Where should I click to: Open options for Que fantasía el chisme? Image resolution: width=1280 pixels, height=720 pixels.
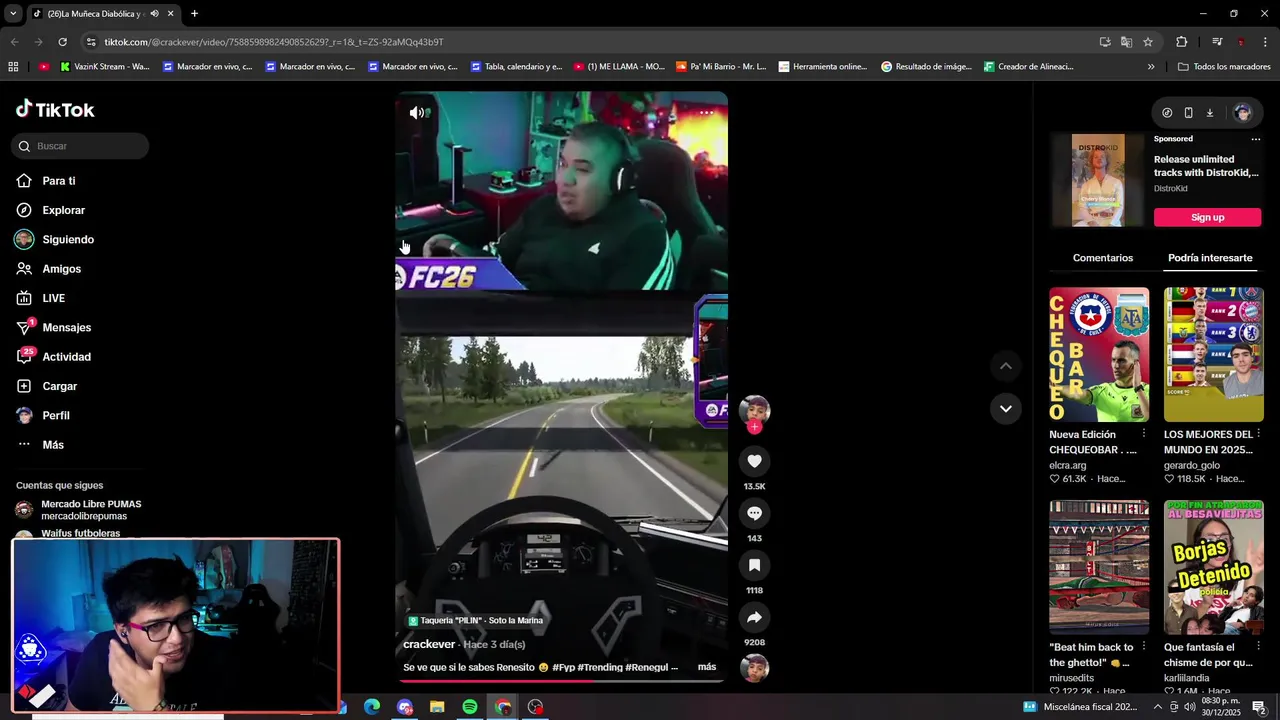pyautogui.click(x=1258, y=647)
